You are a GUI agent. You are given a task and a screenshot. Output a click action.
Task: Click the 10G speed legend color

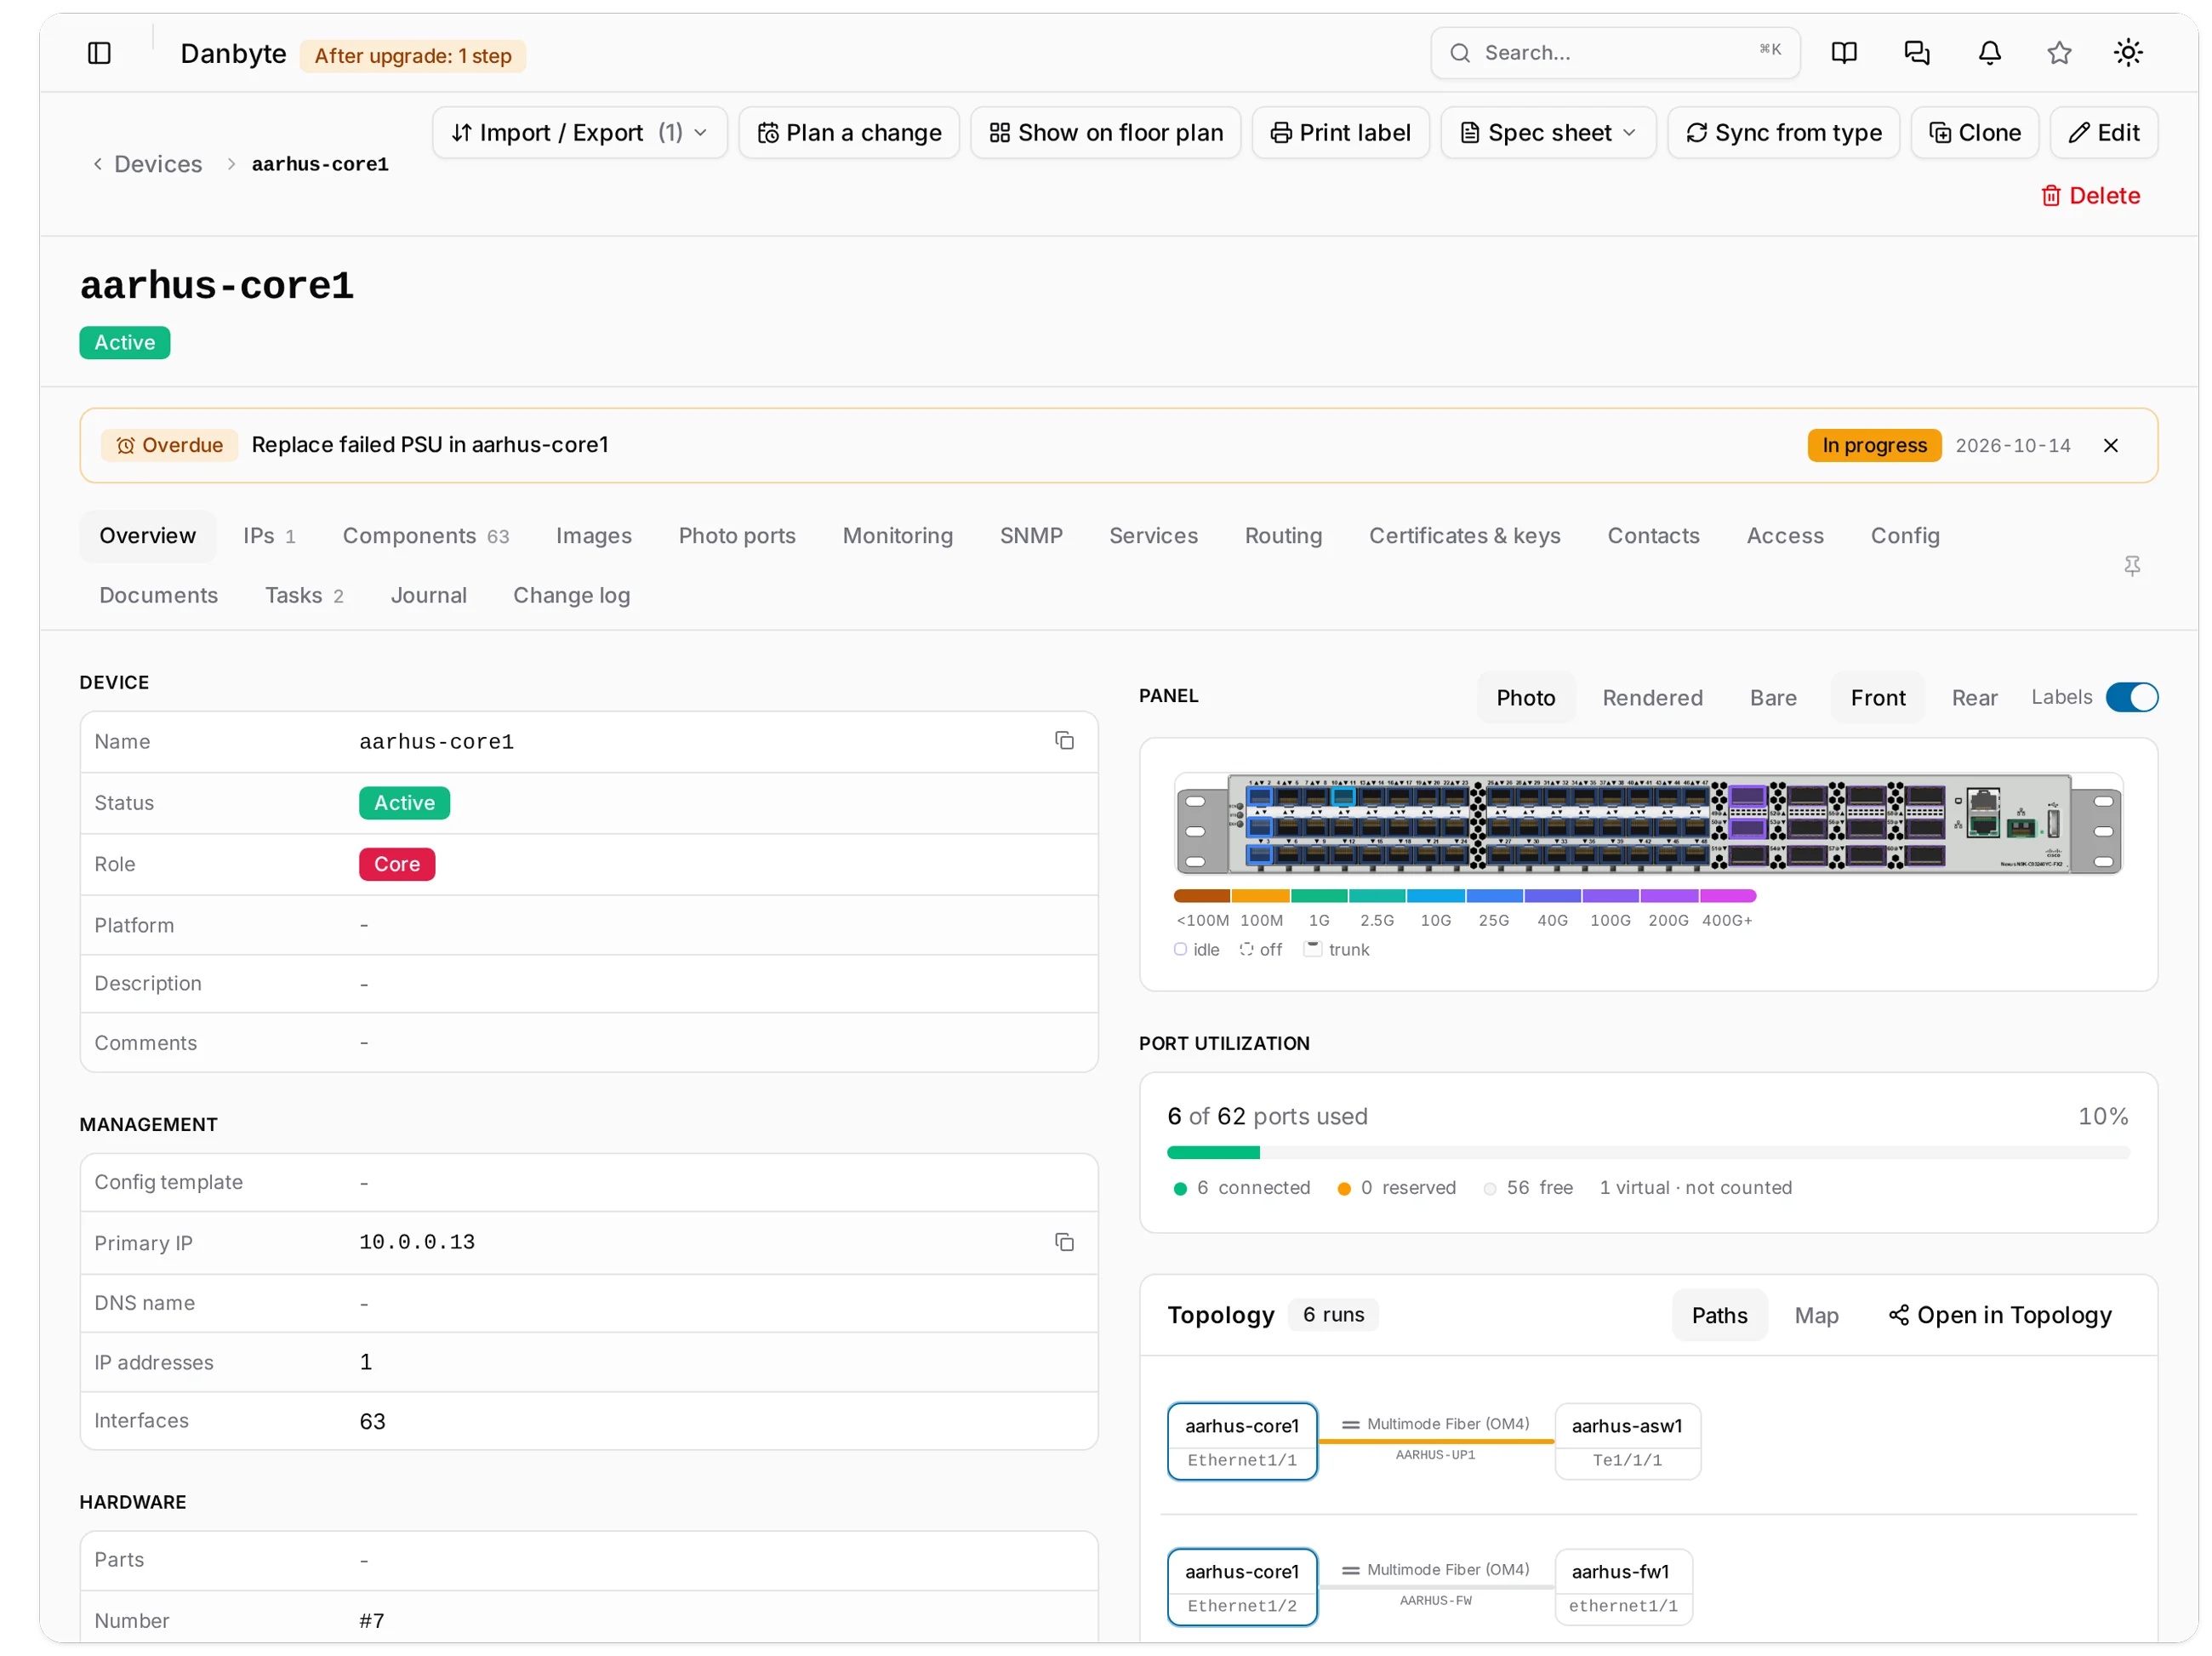(x=1435, y=895)
